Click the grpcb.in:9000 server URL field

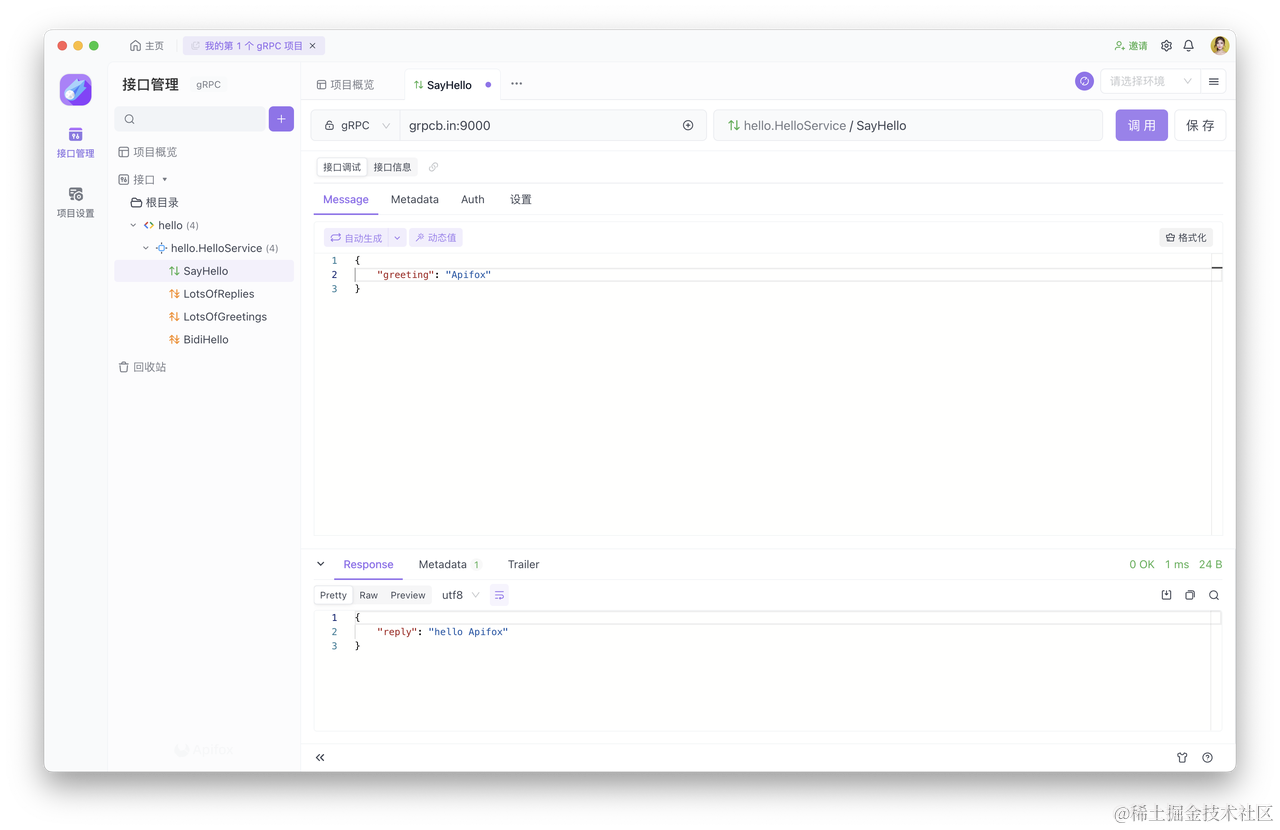pyautogui.click(x=540, y=126)
